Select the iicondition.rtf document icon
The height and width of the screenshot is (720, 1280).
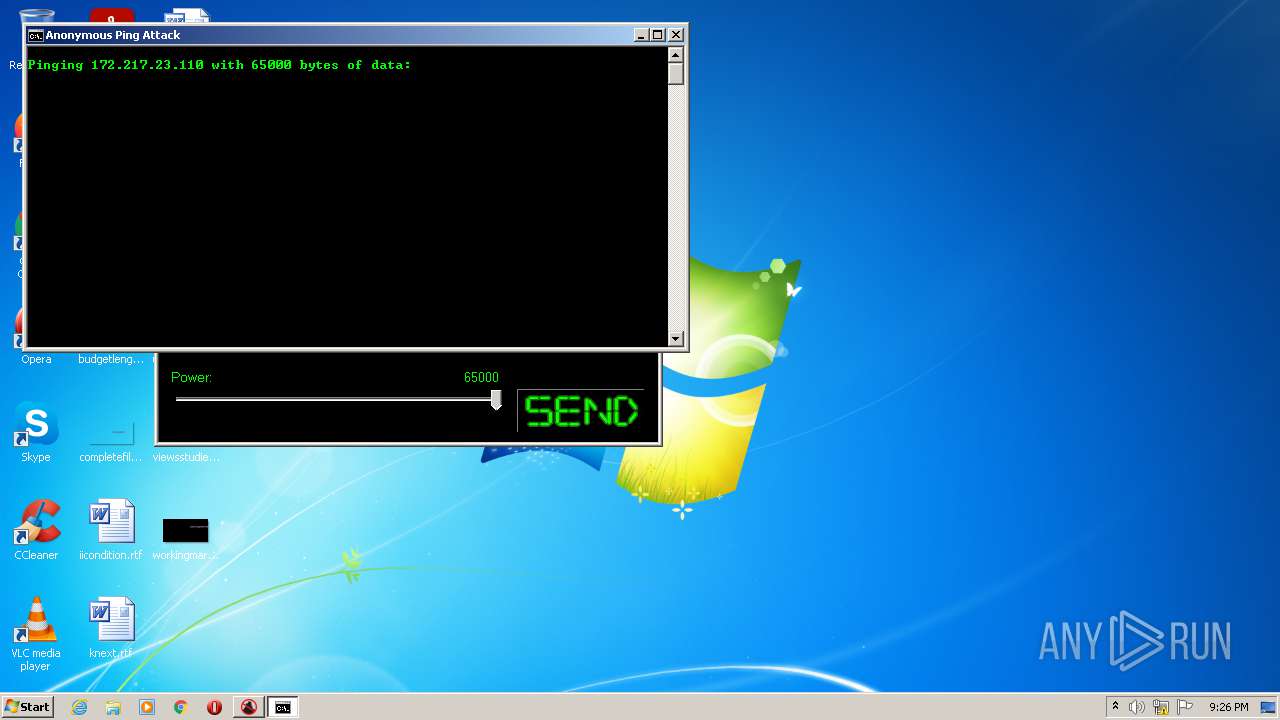click(111, 531)
